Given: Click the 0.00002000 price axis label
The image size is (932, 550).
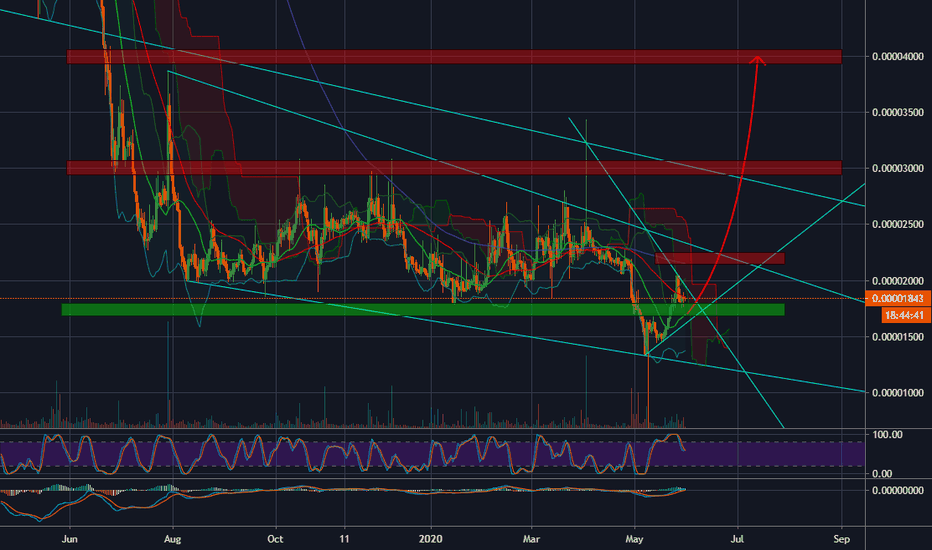Looking at the screenshot, I should [898, 281].
